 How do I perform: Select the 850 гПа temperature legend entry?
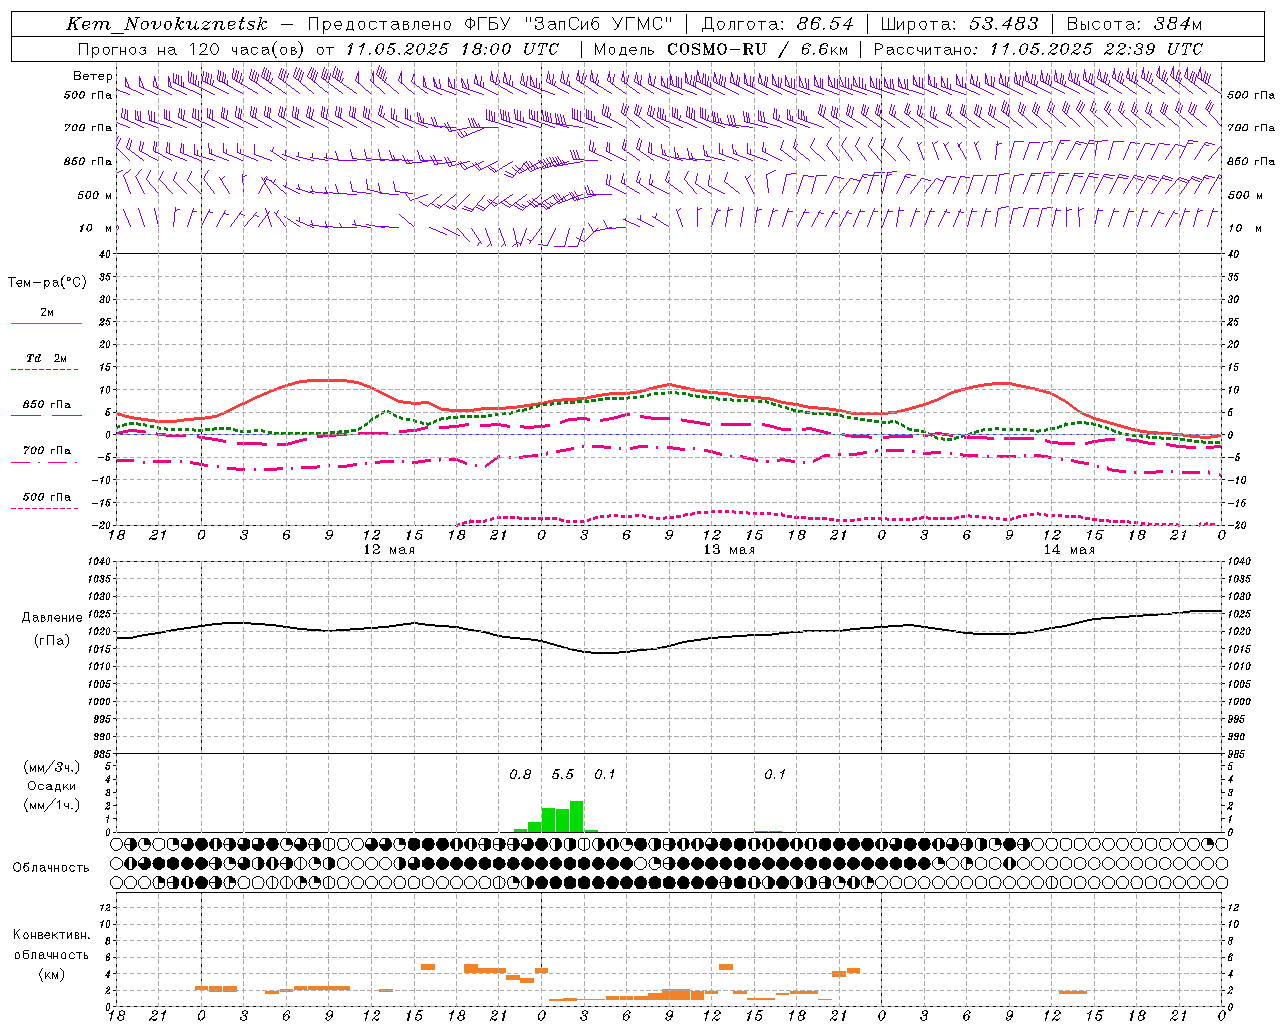[47, 405]
